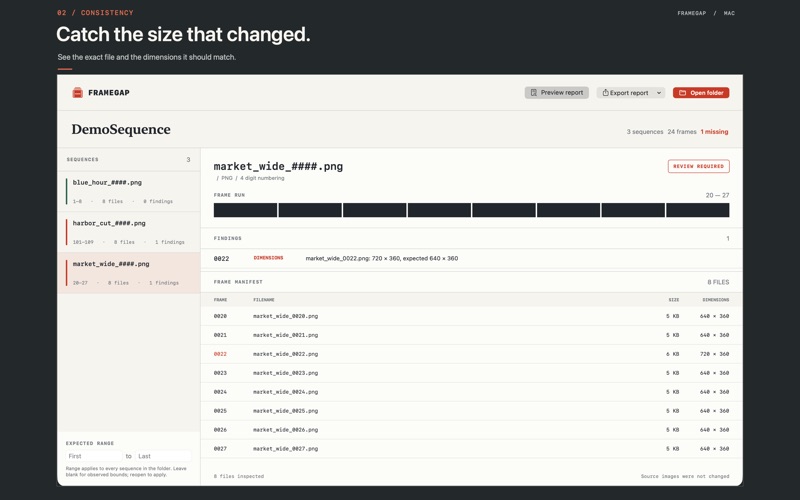The width and height of the screenshot is (800, 500).
Task: Click the Review Required badge
Action: click(698, 166)
